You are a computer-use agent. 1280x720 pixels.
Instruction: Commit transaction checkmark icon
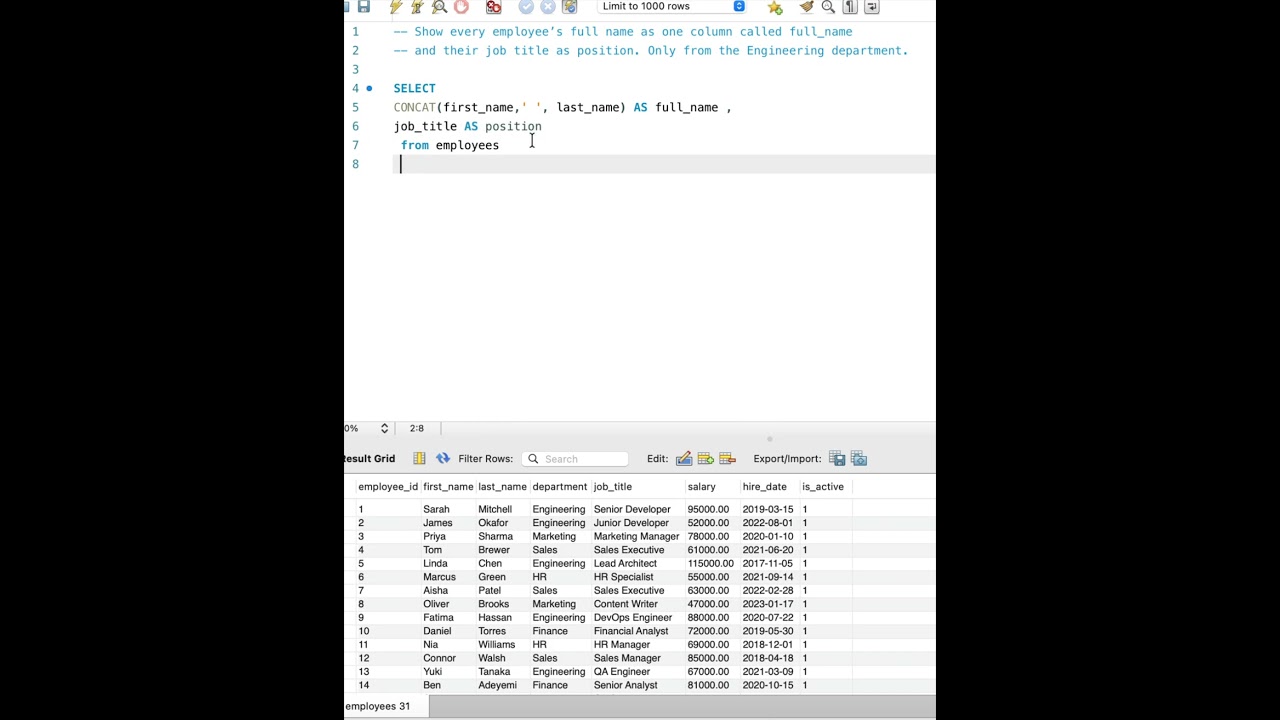(x=526, y=6)
